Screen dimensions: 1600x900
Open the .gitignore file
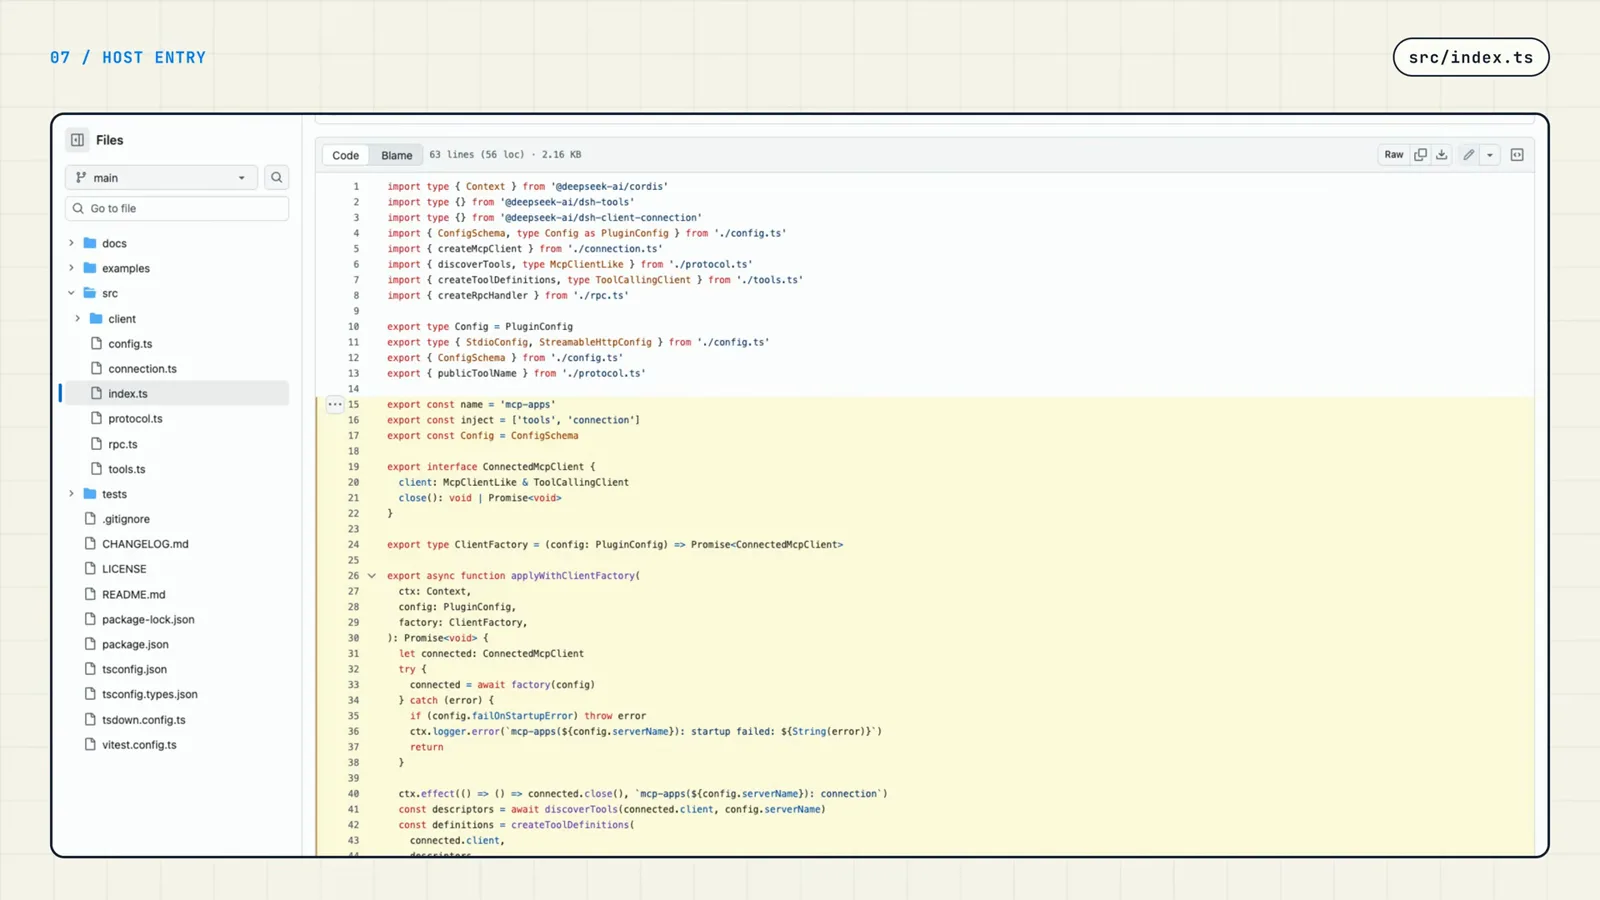126,519
